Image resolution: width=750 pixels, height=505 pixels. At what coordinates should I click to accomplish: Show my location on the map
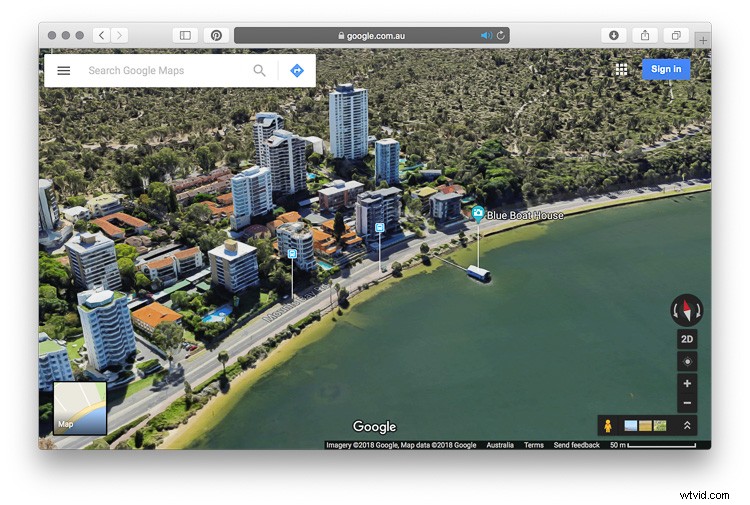[687, 361]
